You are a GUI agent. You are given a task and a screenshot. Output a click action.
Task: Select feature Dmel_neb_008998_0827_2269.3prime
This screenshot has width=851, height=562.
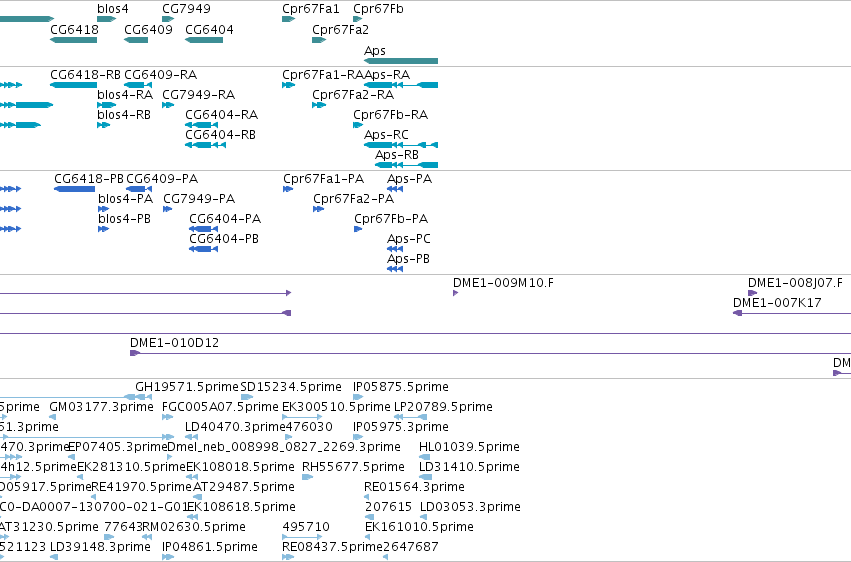coord(284,447)
